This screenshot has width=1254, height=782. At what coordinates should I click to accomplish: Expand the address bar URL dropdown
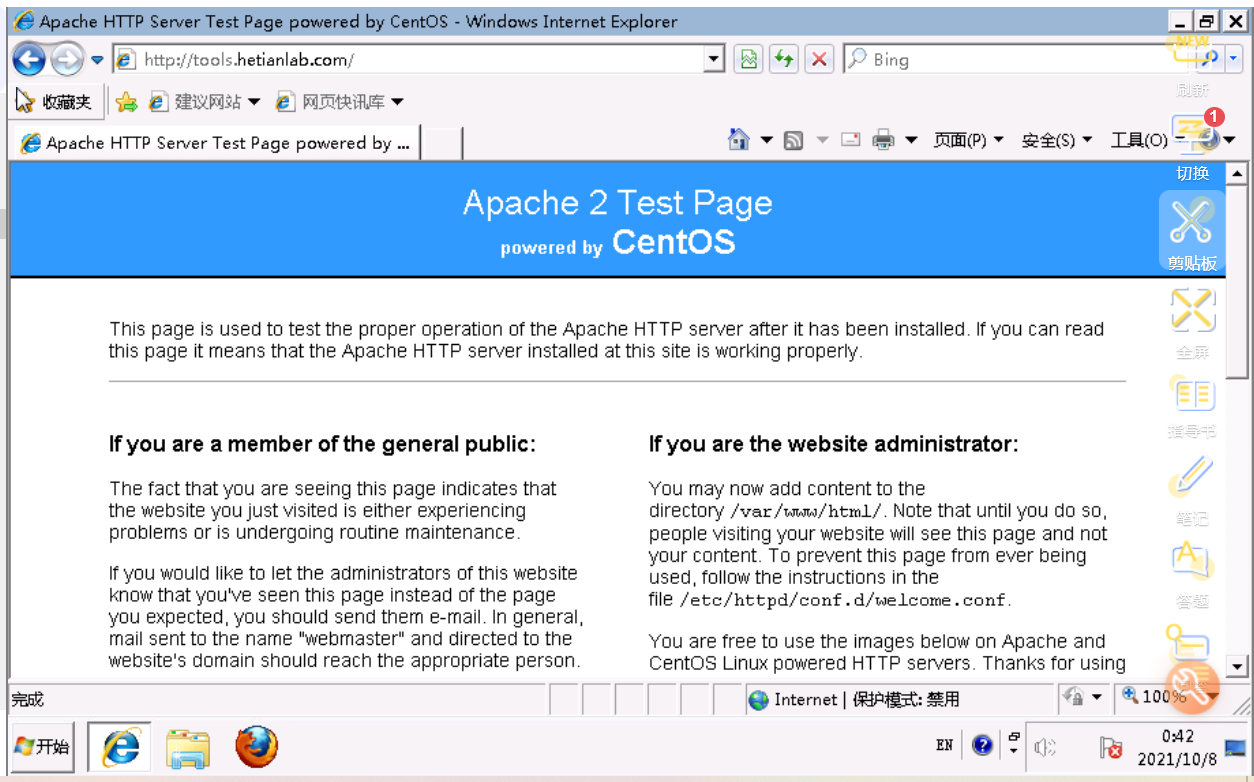click(714, 60)
